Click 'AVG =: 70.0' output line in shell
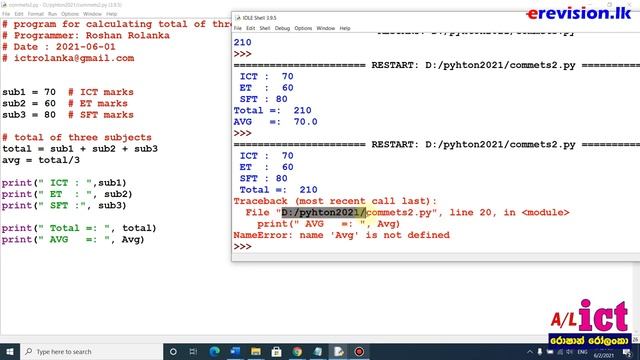640x360 pixels. (x=276, y=122)
